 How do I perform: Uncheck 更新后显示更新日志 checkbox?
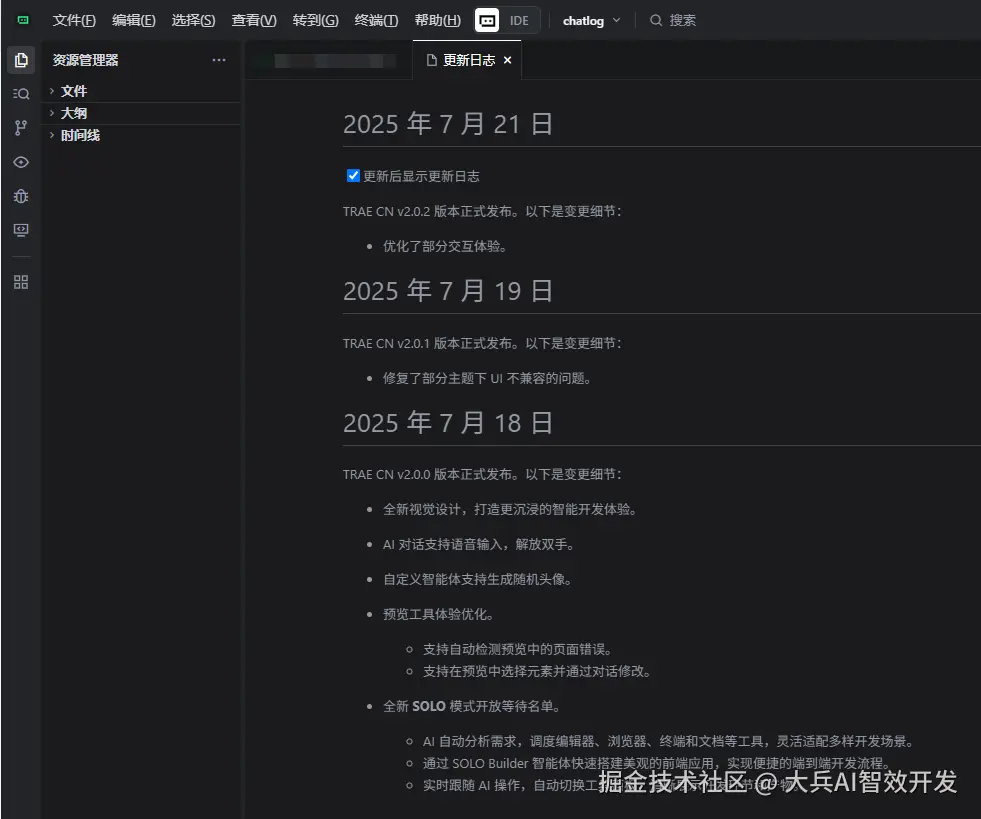click(353, 176)
